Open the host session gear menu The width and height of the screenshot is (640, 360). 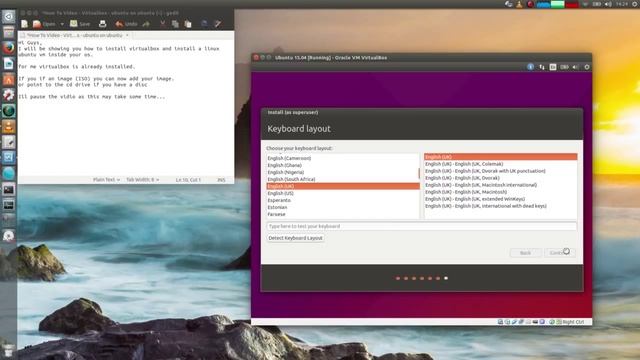[x=635, y=4]
